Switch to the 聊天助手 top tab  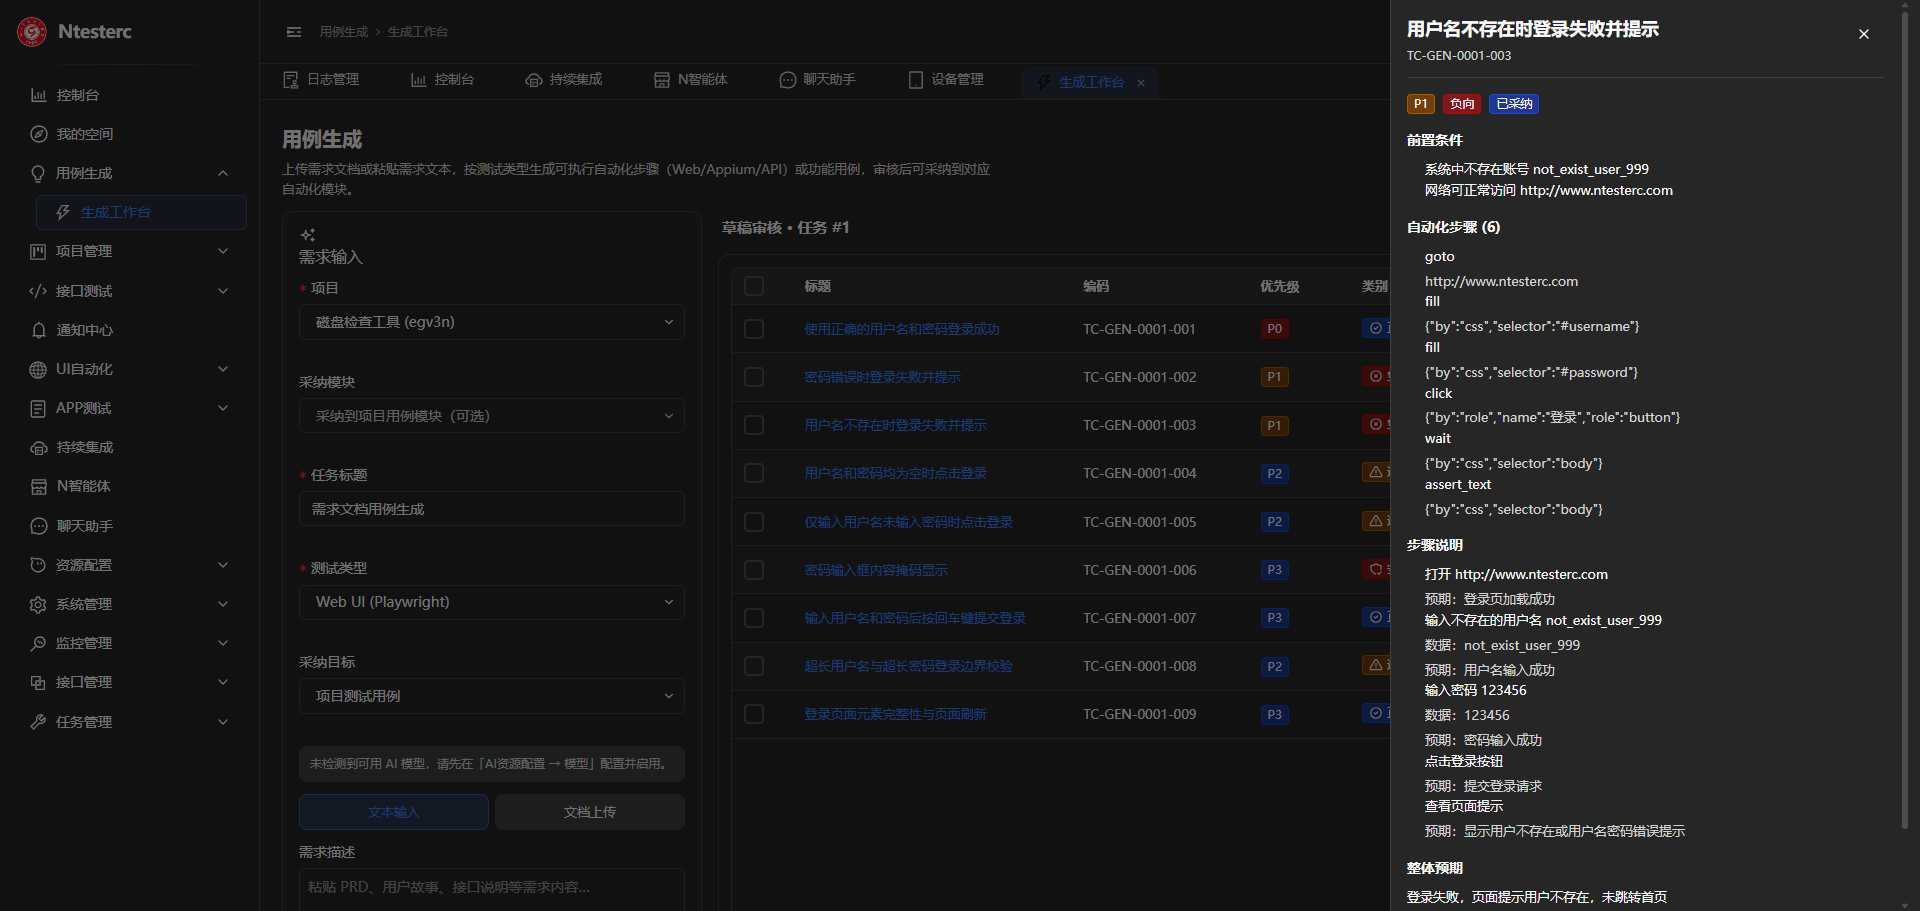tap(818, 80)
